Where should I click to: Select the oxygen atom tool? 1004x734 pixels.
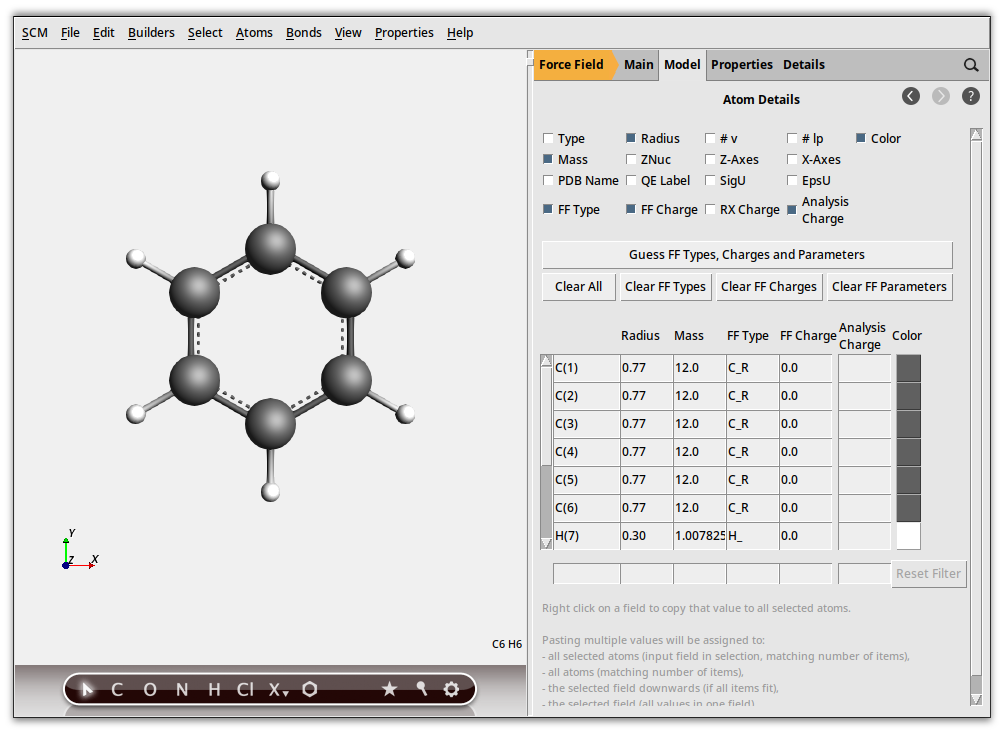tap(148, 689)
